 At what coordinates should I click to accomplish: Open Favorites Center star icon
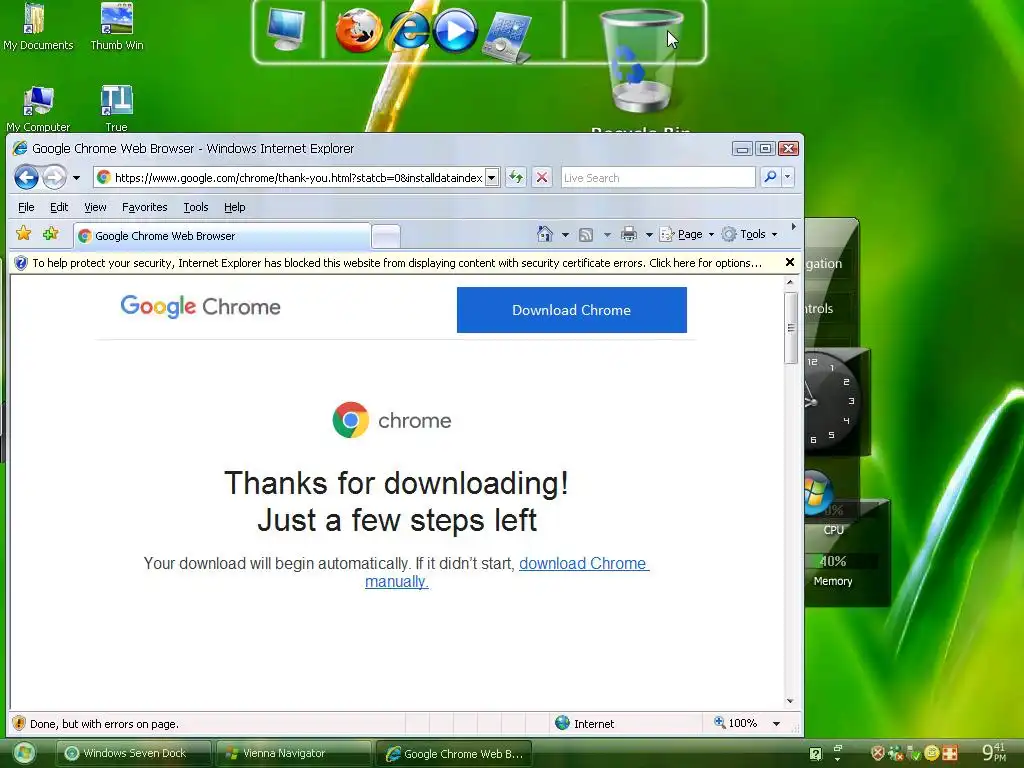(24, 234)
